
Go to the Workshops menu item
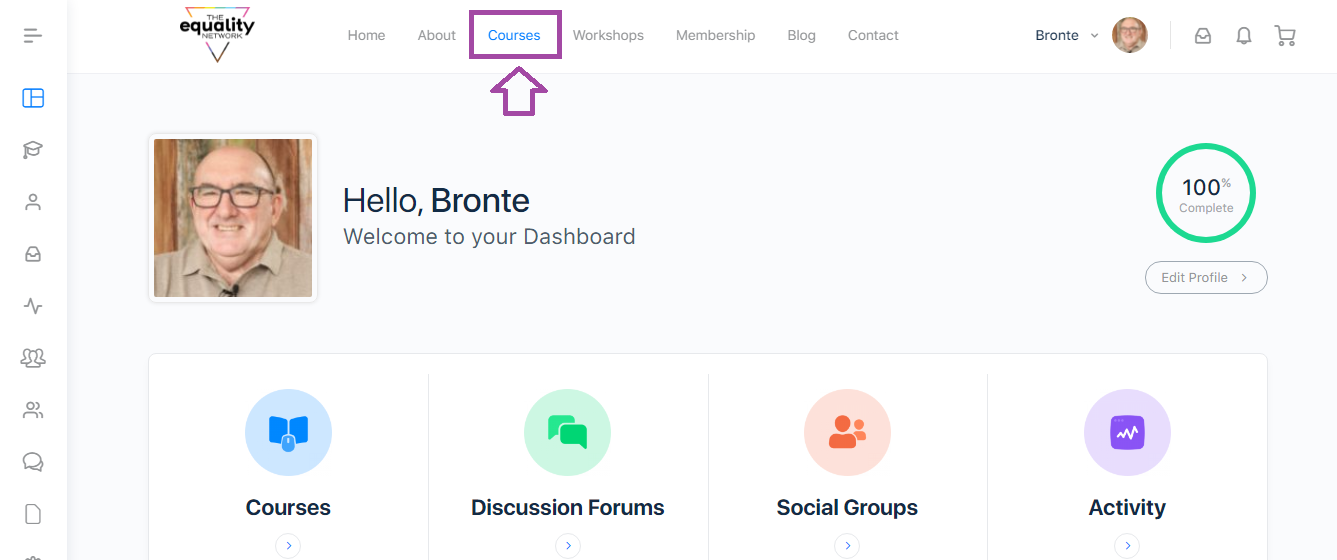(x=608, y=35)
